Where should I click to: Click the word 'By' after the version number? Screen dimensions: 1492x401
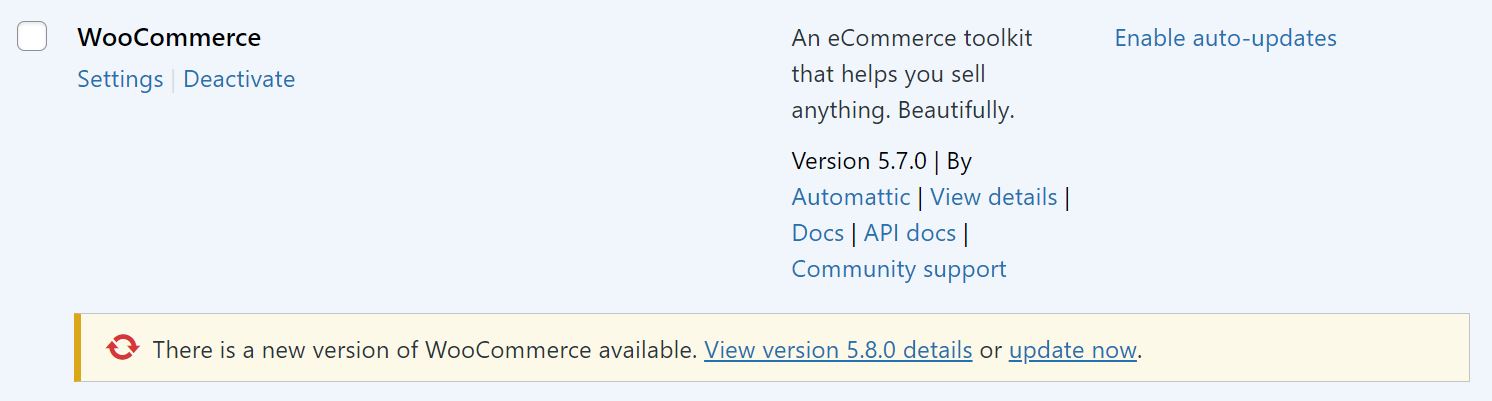[959, 161]
